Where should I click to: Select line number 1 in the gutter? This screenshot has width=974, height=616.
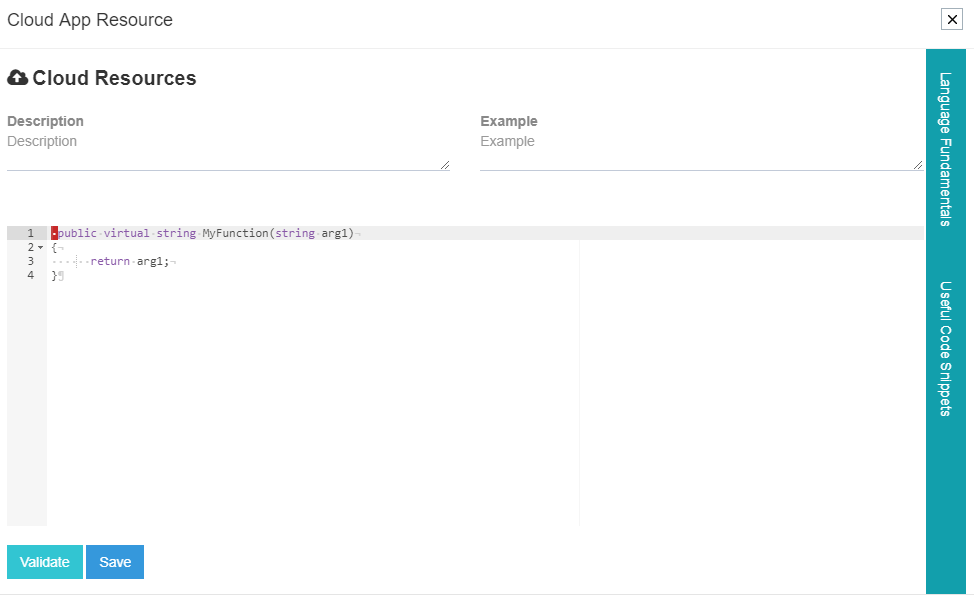pos(30,233)
